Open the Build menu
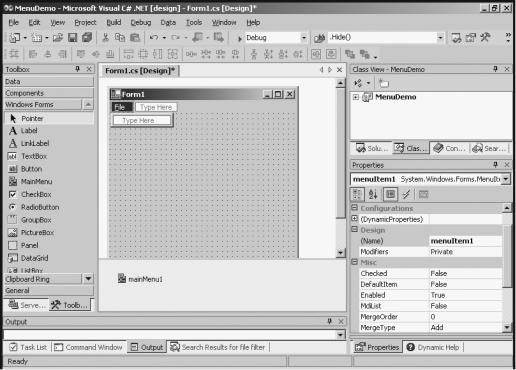 click(x=114, y=22)
